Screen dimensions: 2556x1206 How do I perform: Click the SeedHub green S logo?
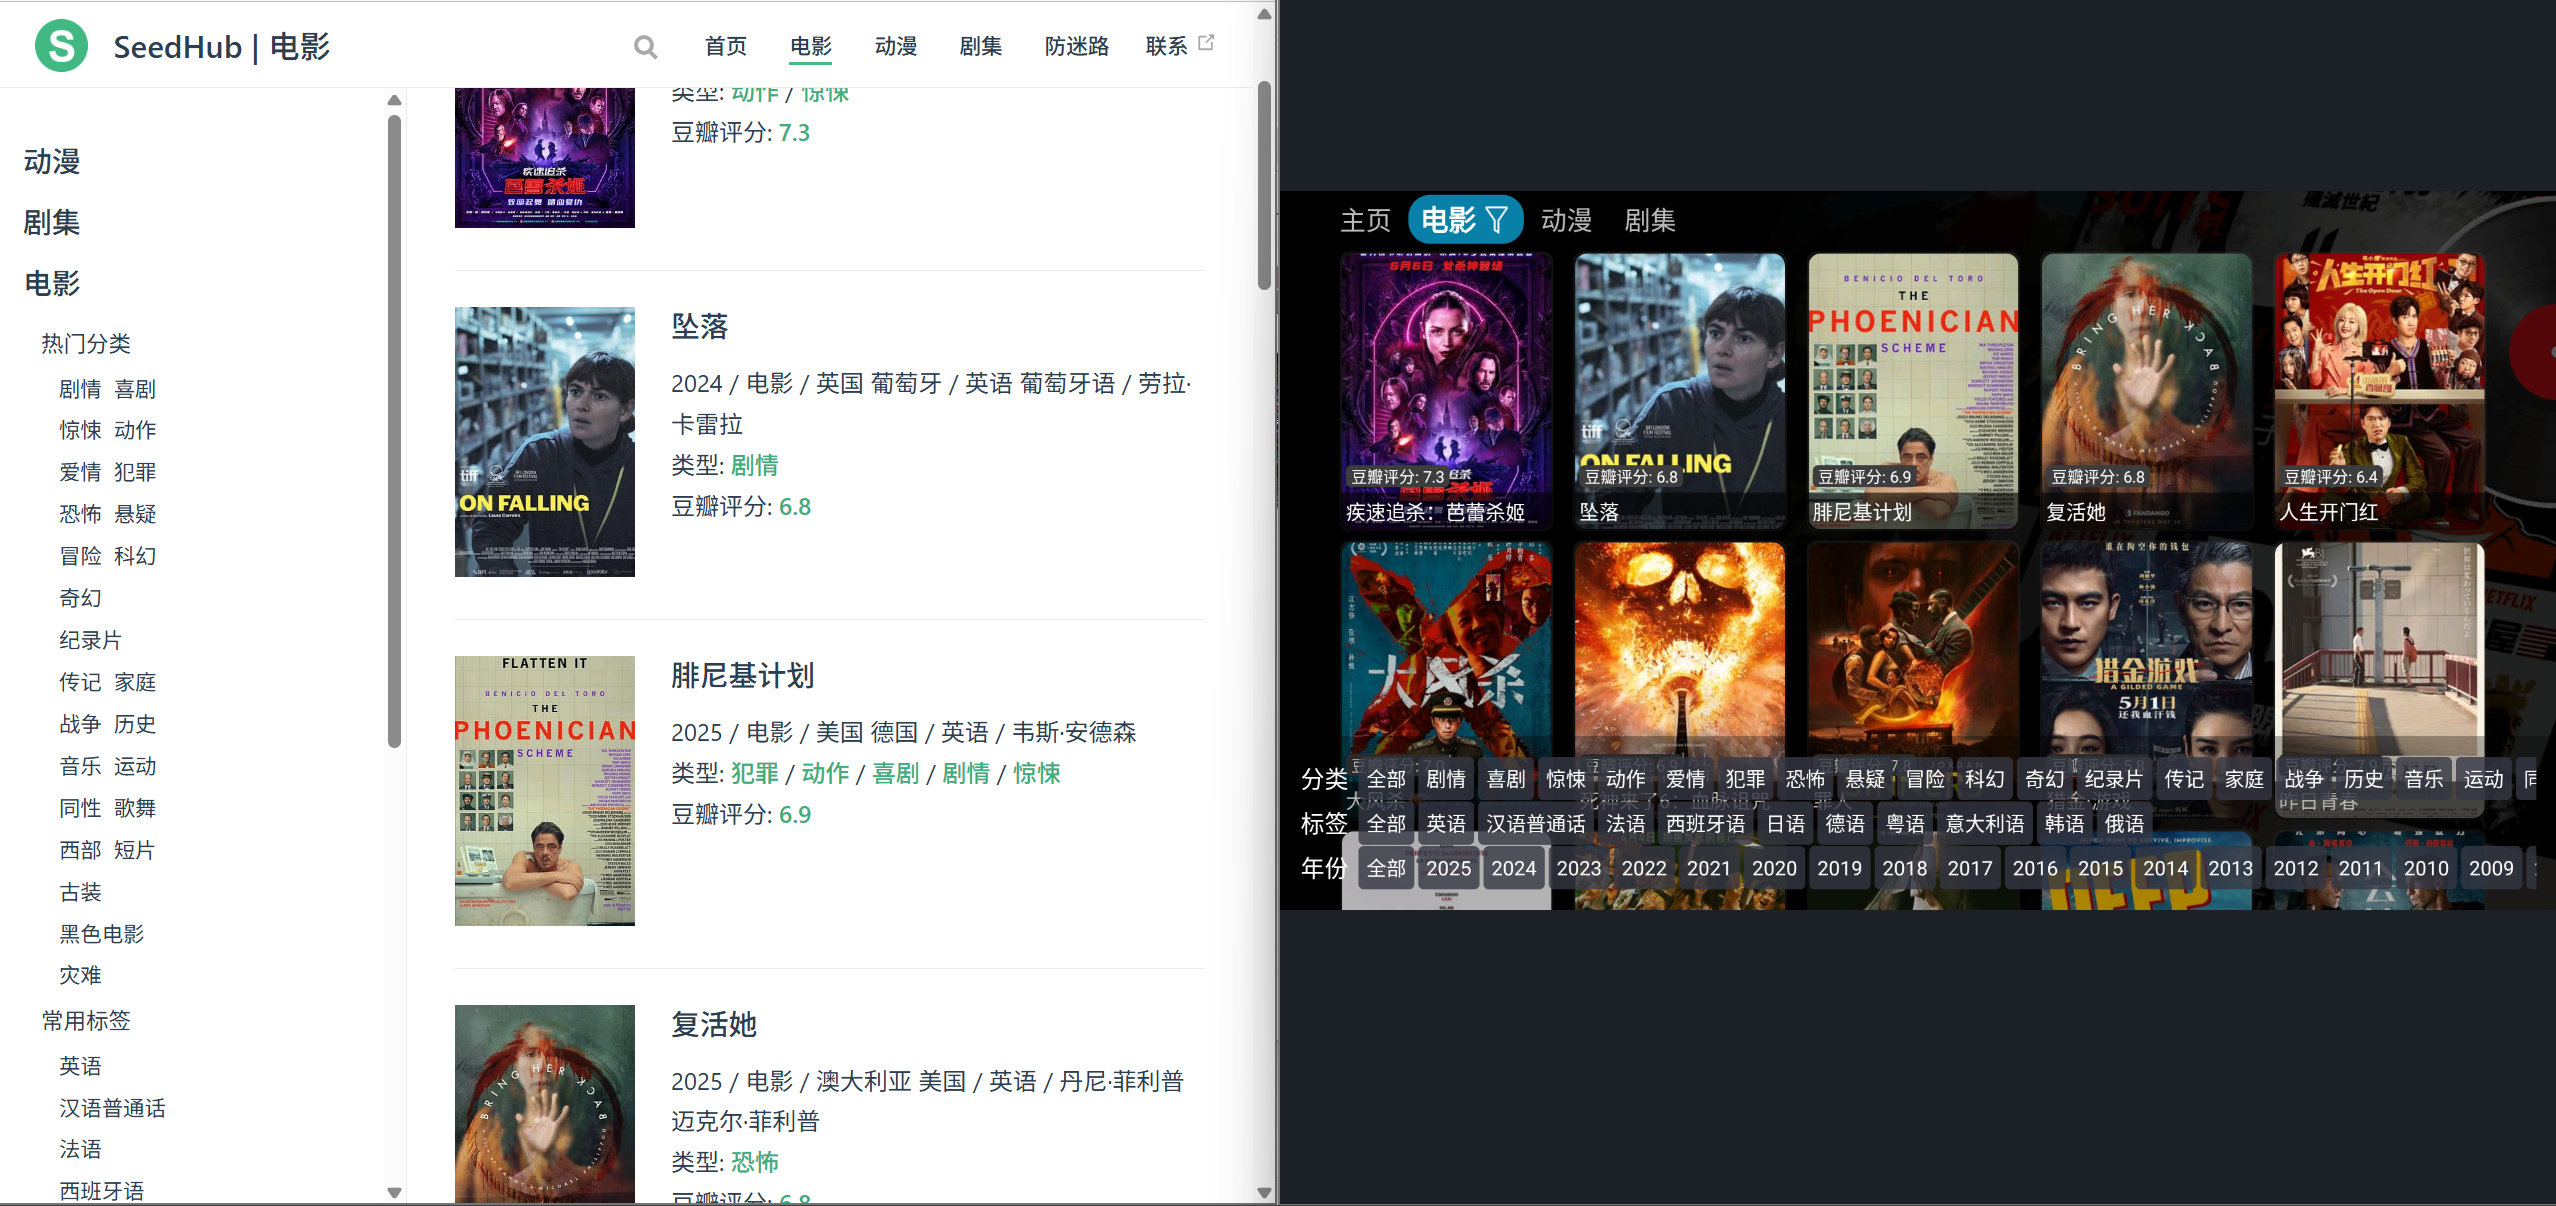(x=61, y=46)
